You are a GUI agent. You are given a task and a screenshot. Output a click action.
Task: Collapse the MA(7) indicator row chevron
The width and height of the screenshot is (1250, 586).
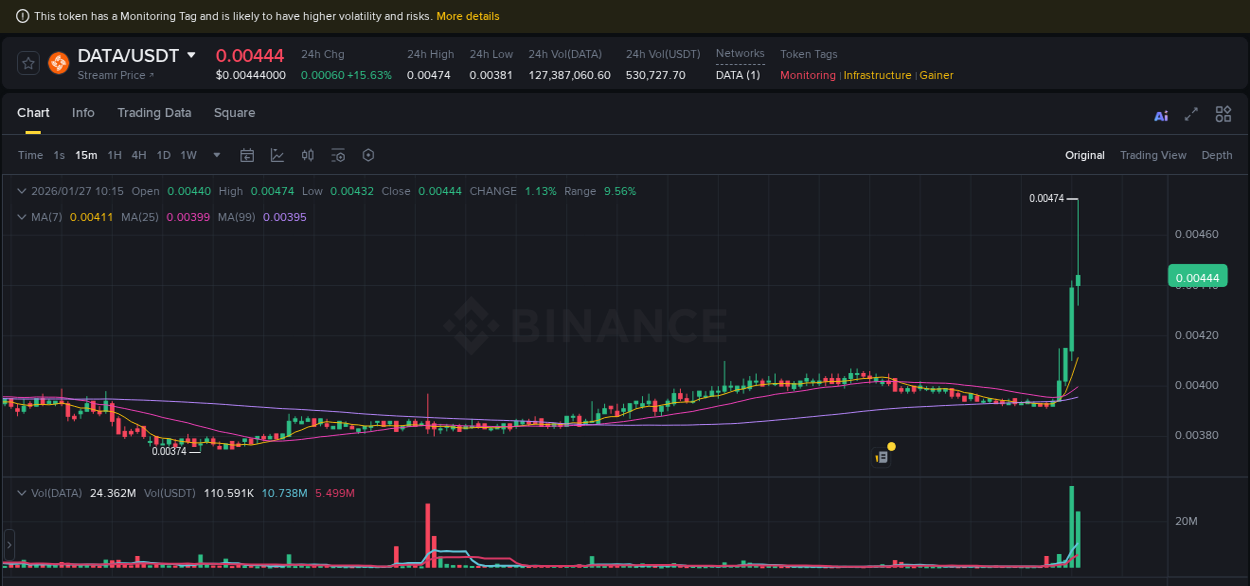(22, 217)
